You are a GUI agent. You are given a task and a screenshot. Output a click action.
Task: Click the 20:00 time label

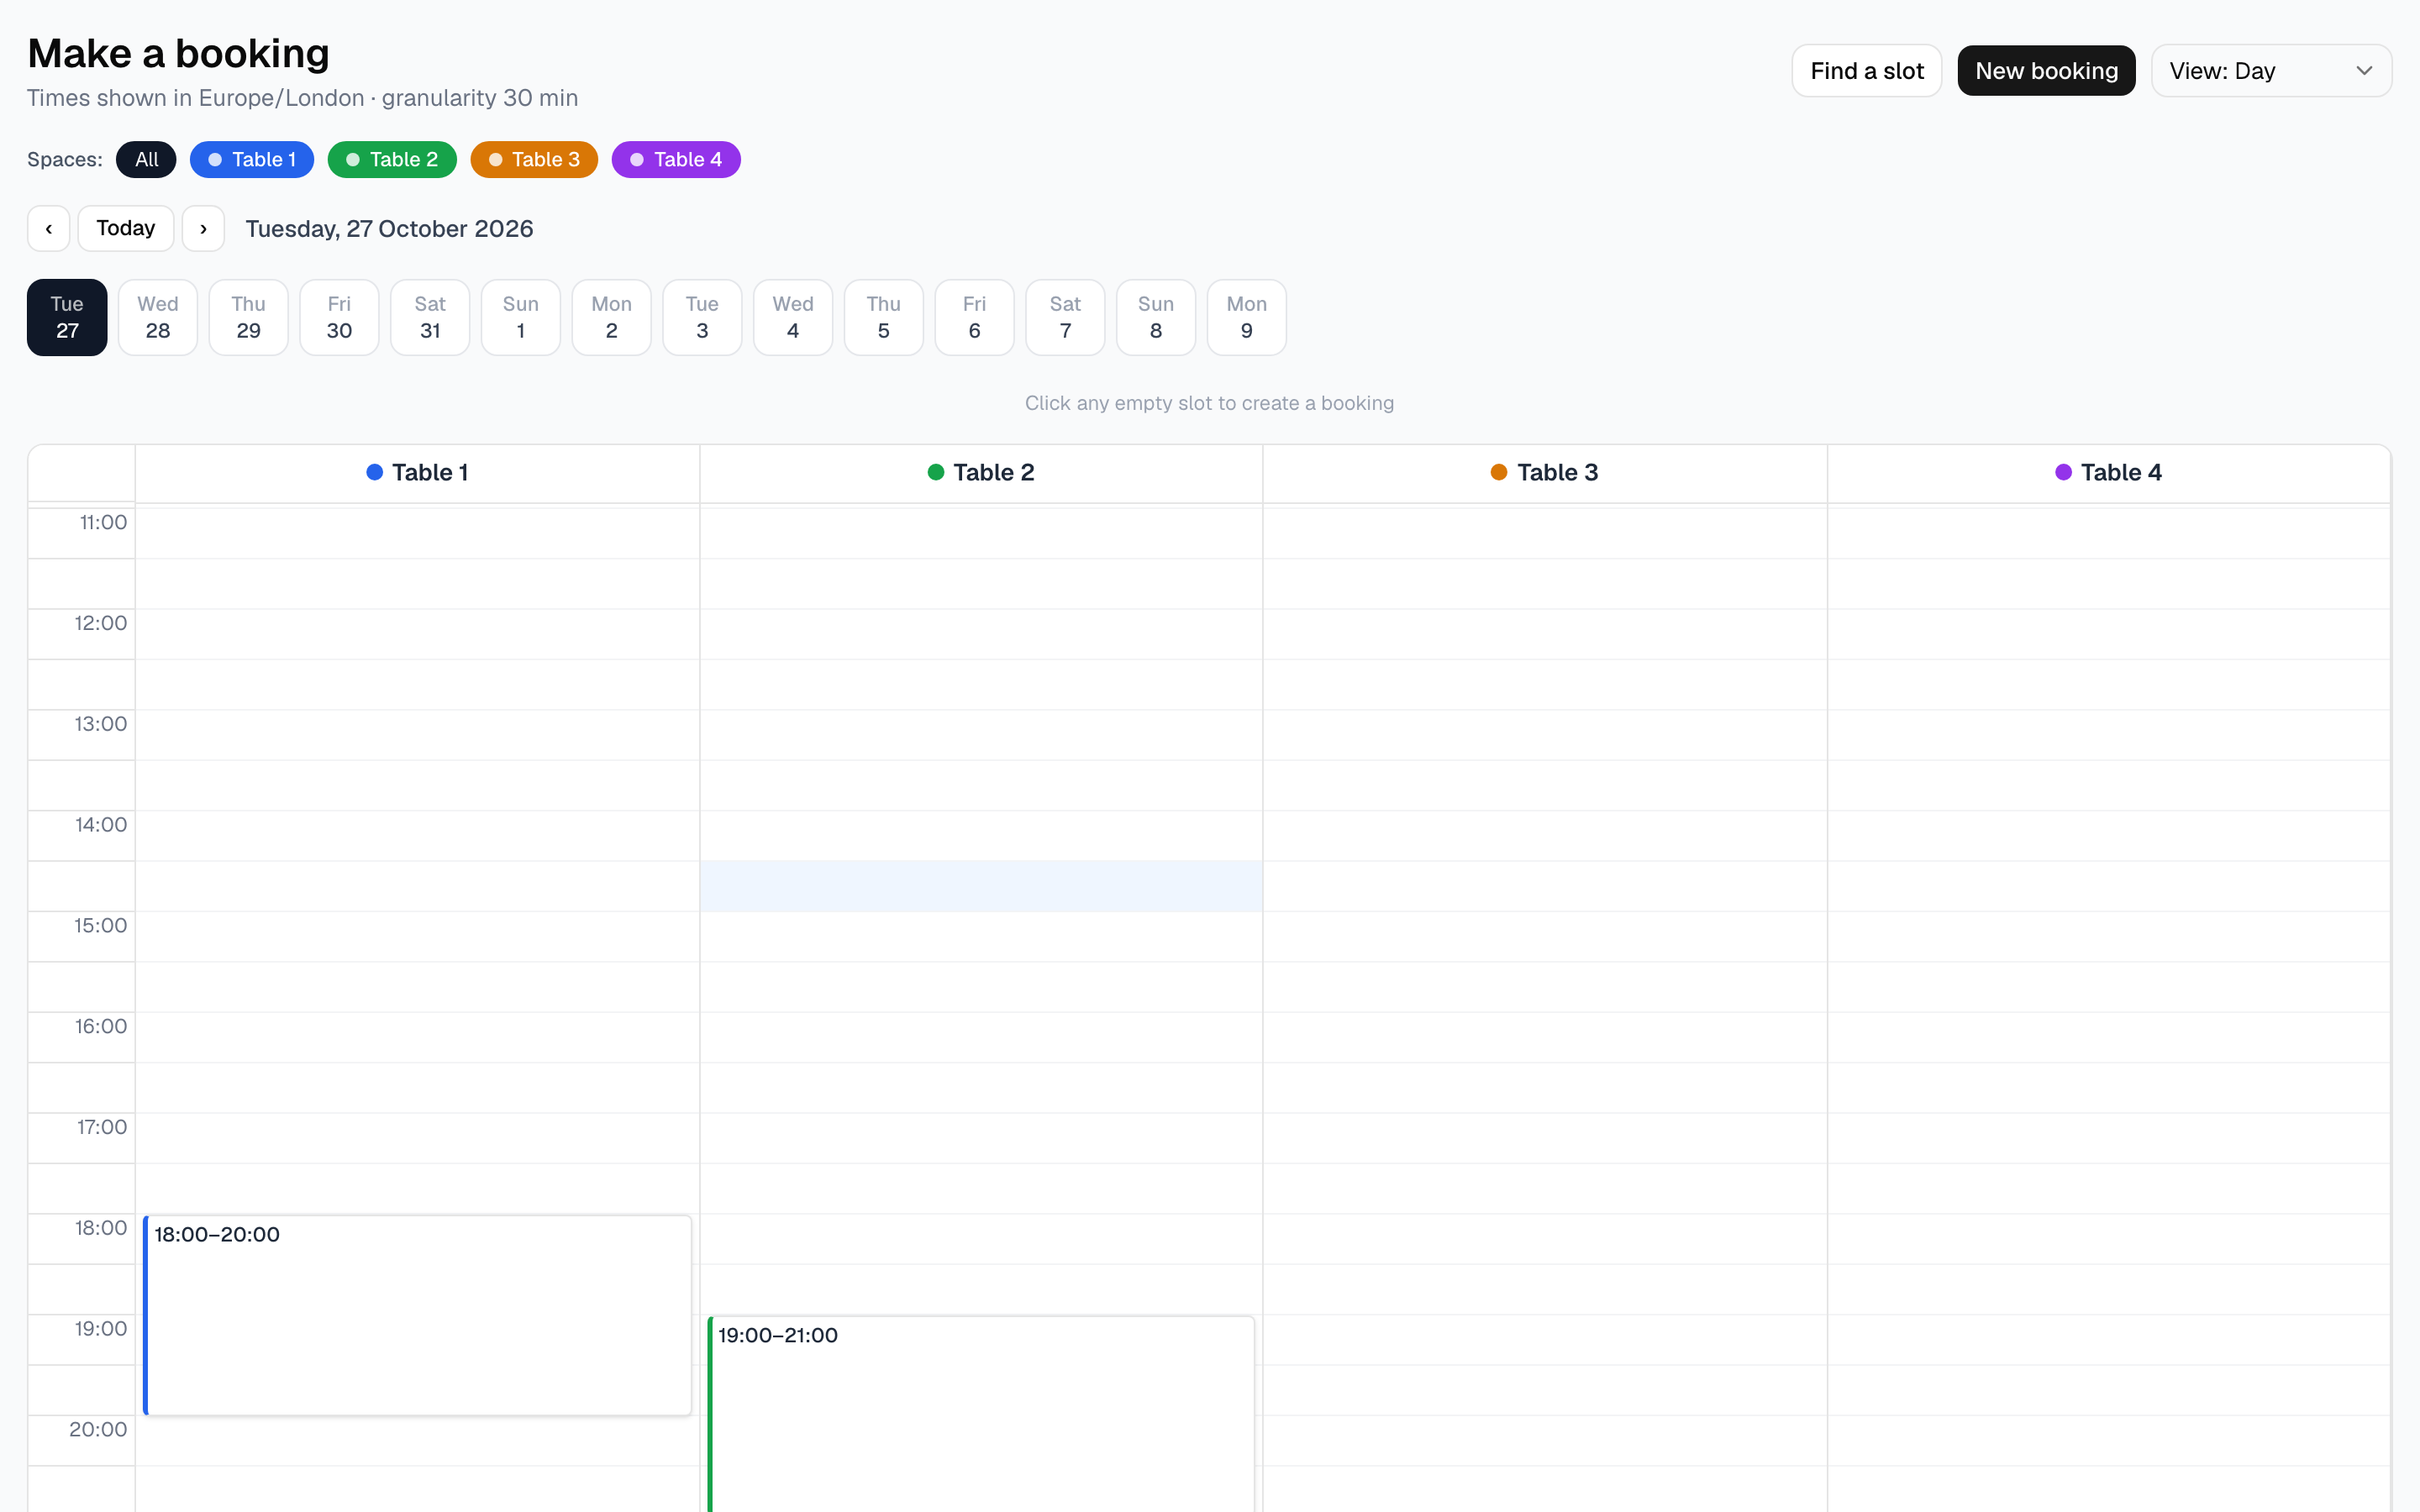pos(98,1430)
